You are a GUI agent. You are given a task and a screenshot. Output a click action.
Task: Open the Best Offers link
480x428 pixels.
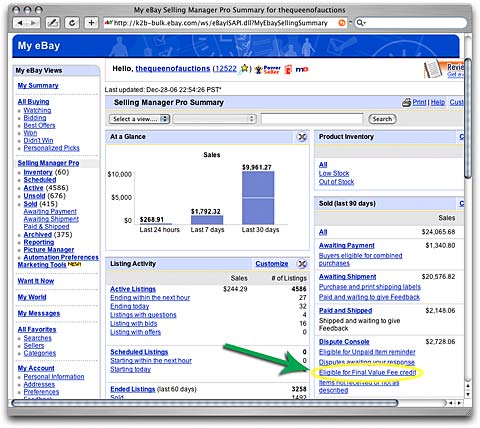[x=39, y=126]
